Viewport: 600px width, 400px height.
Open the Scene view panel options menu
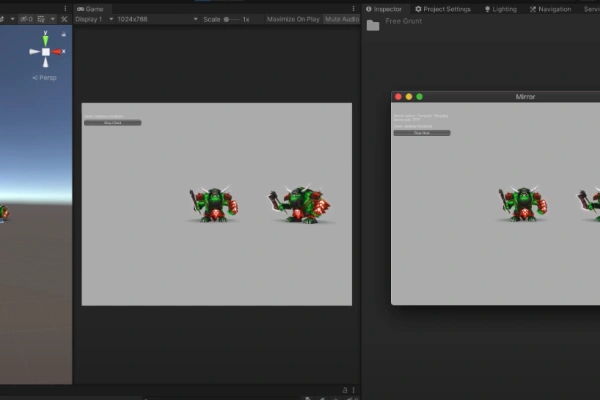click(66, 8)
